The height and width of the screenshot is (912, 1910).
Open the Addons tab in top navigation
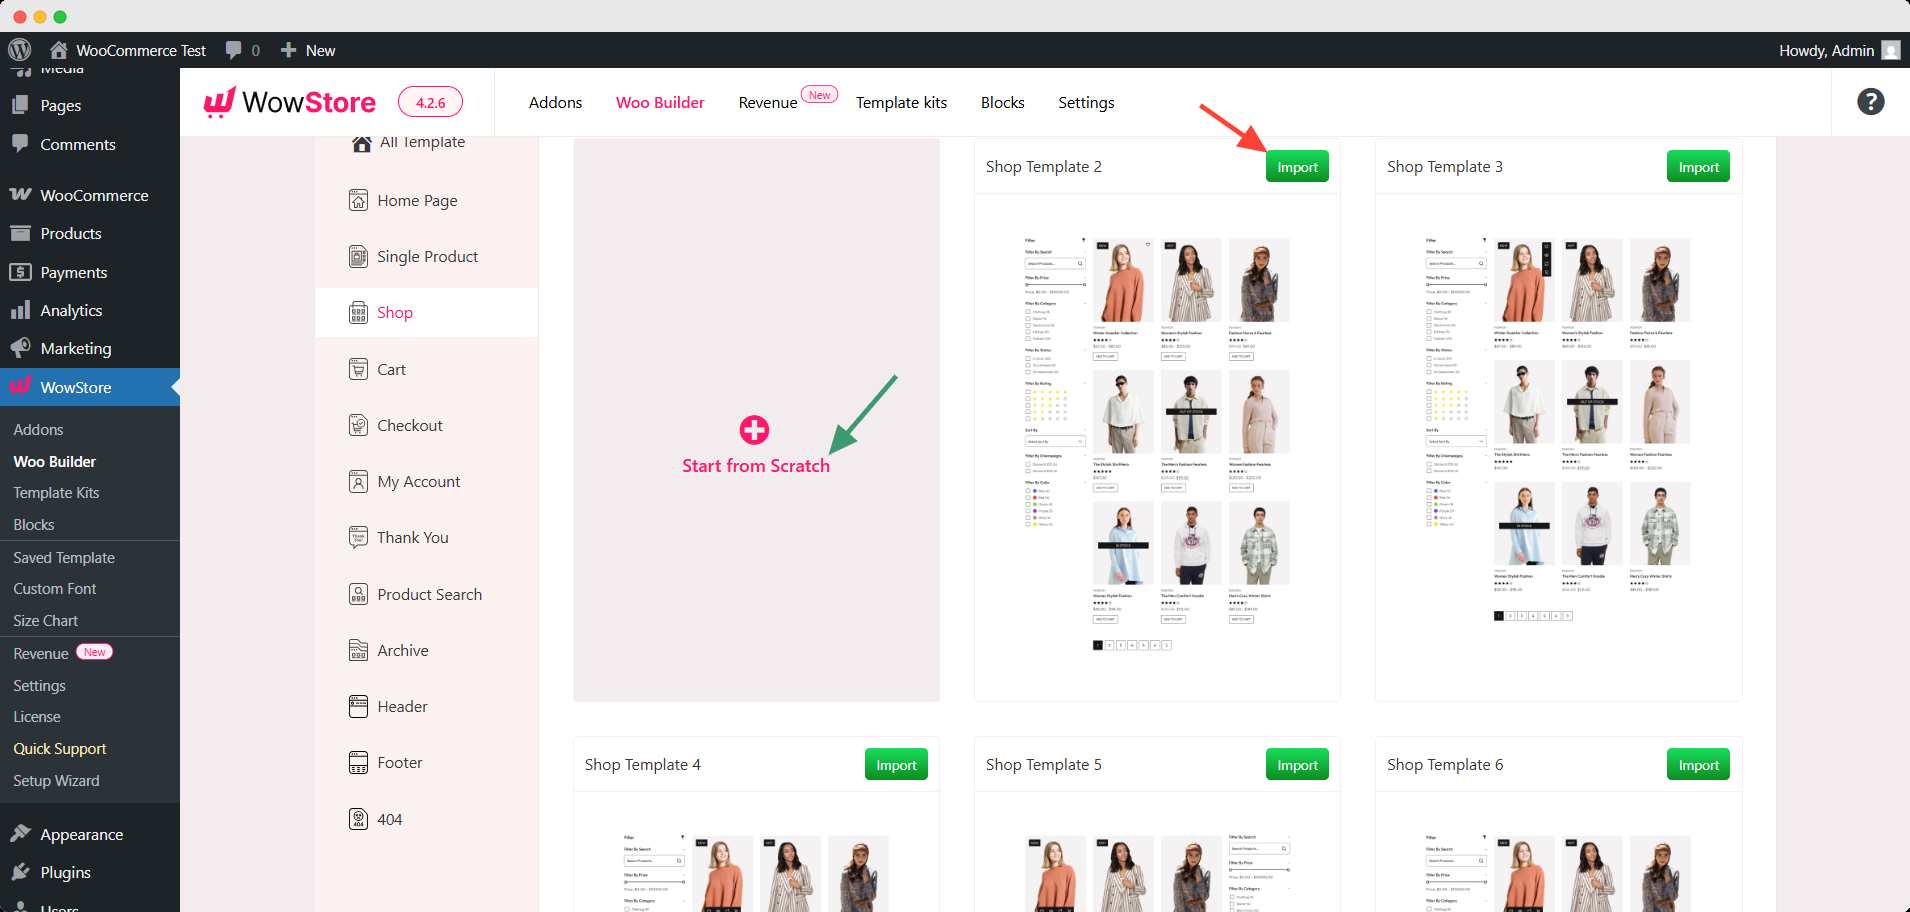point(555,102)
